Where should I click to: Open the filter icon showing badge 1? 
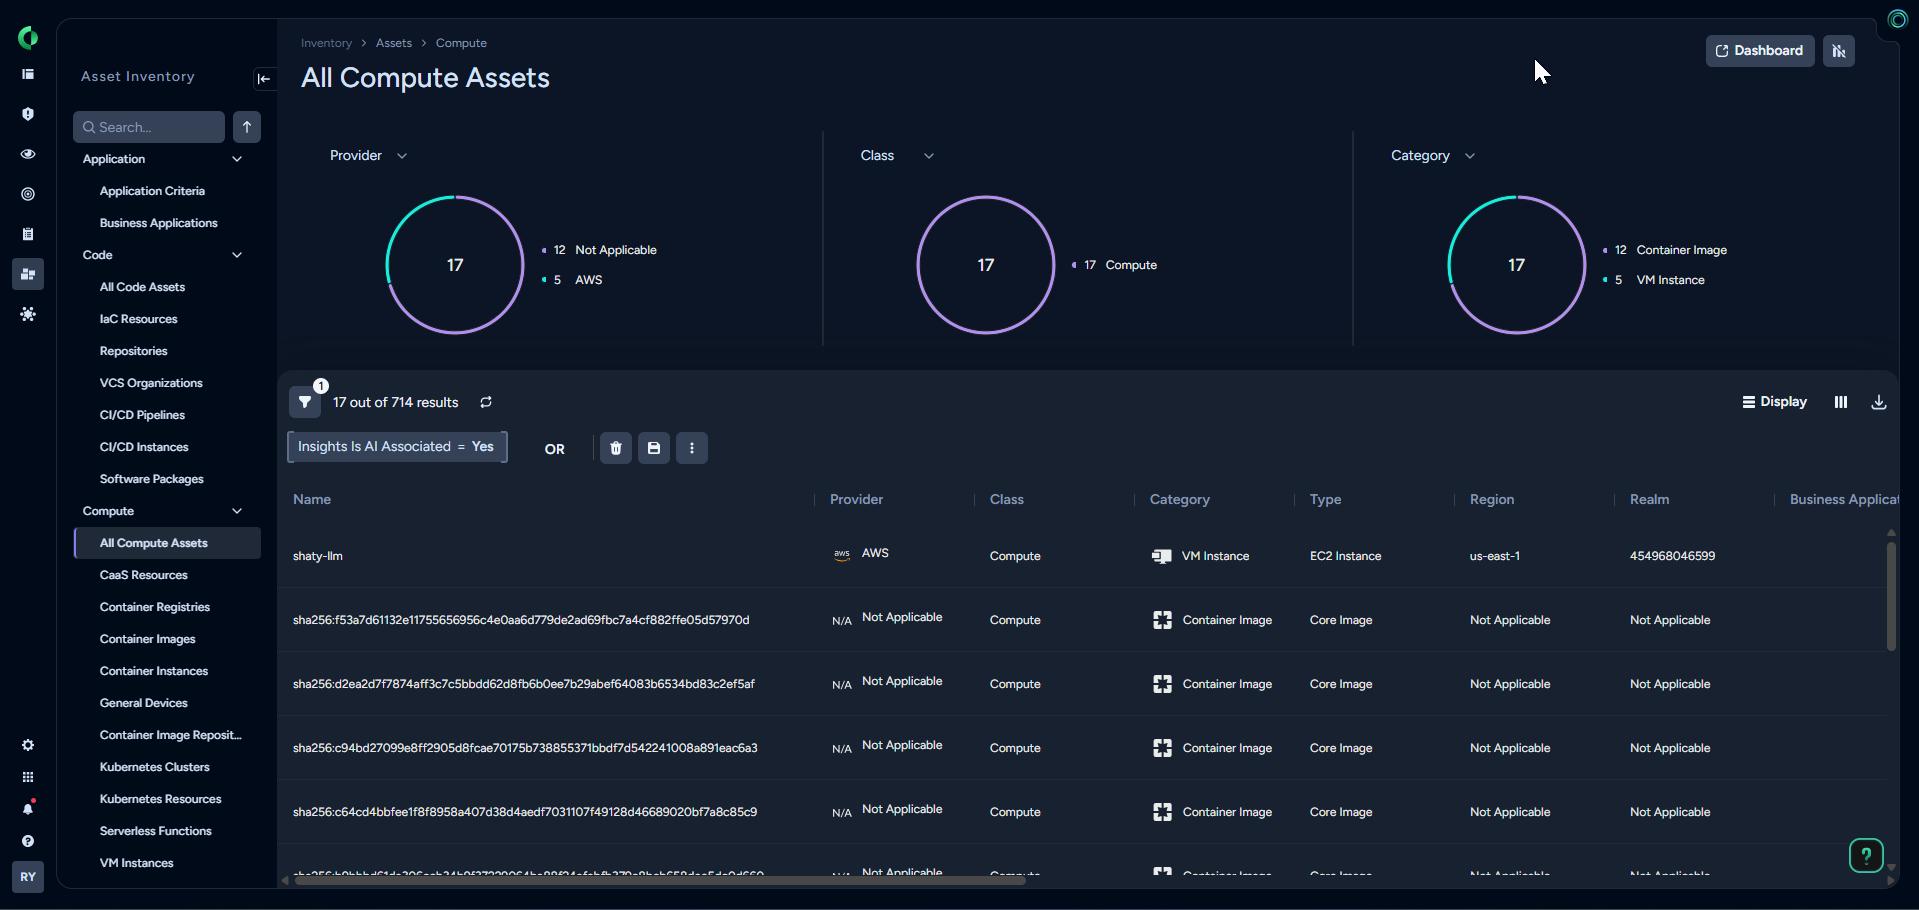pos(305,402)
